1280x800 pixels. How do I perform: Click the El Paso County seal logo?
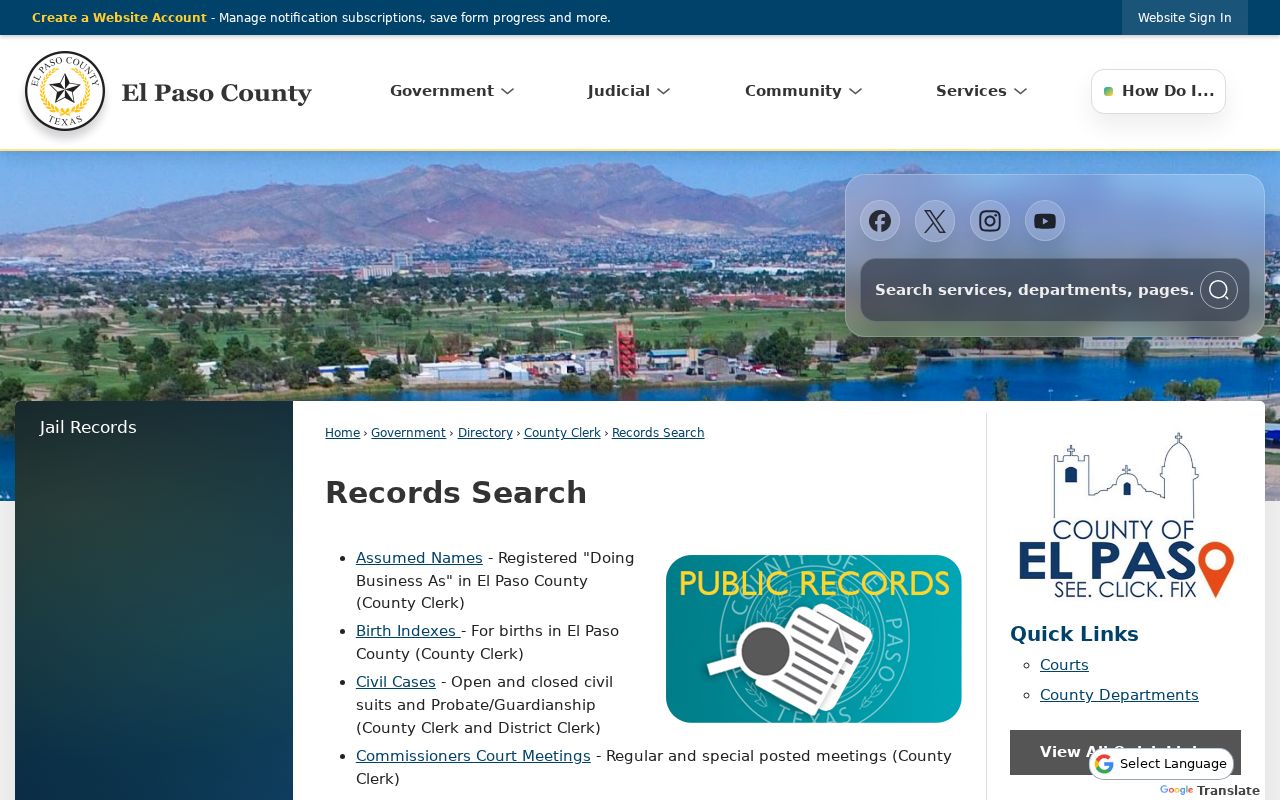click(x=65, y=91)
